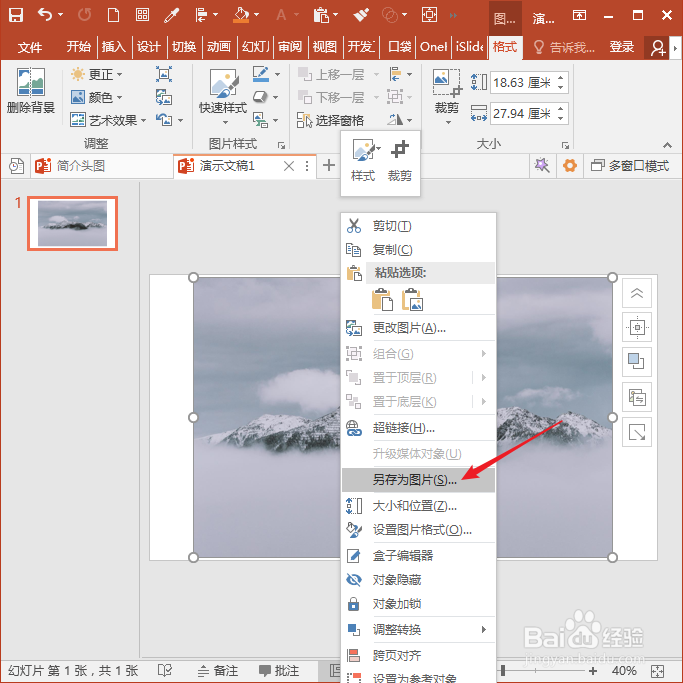This screenshot has width=683, height=683.
Task: Choose Hyperlink (超链接) menu item
Action: [x=419, y=428]
